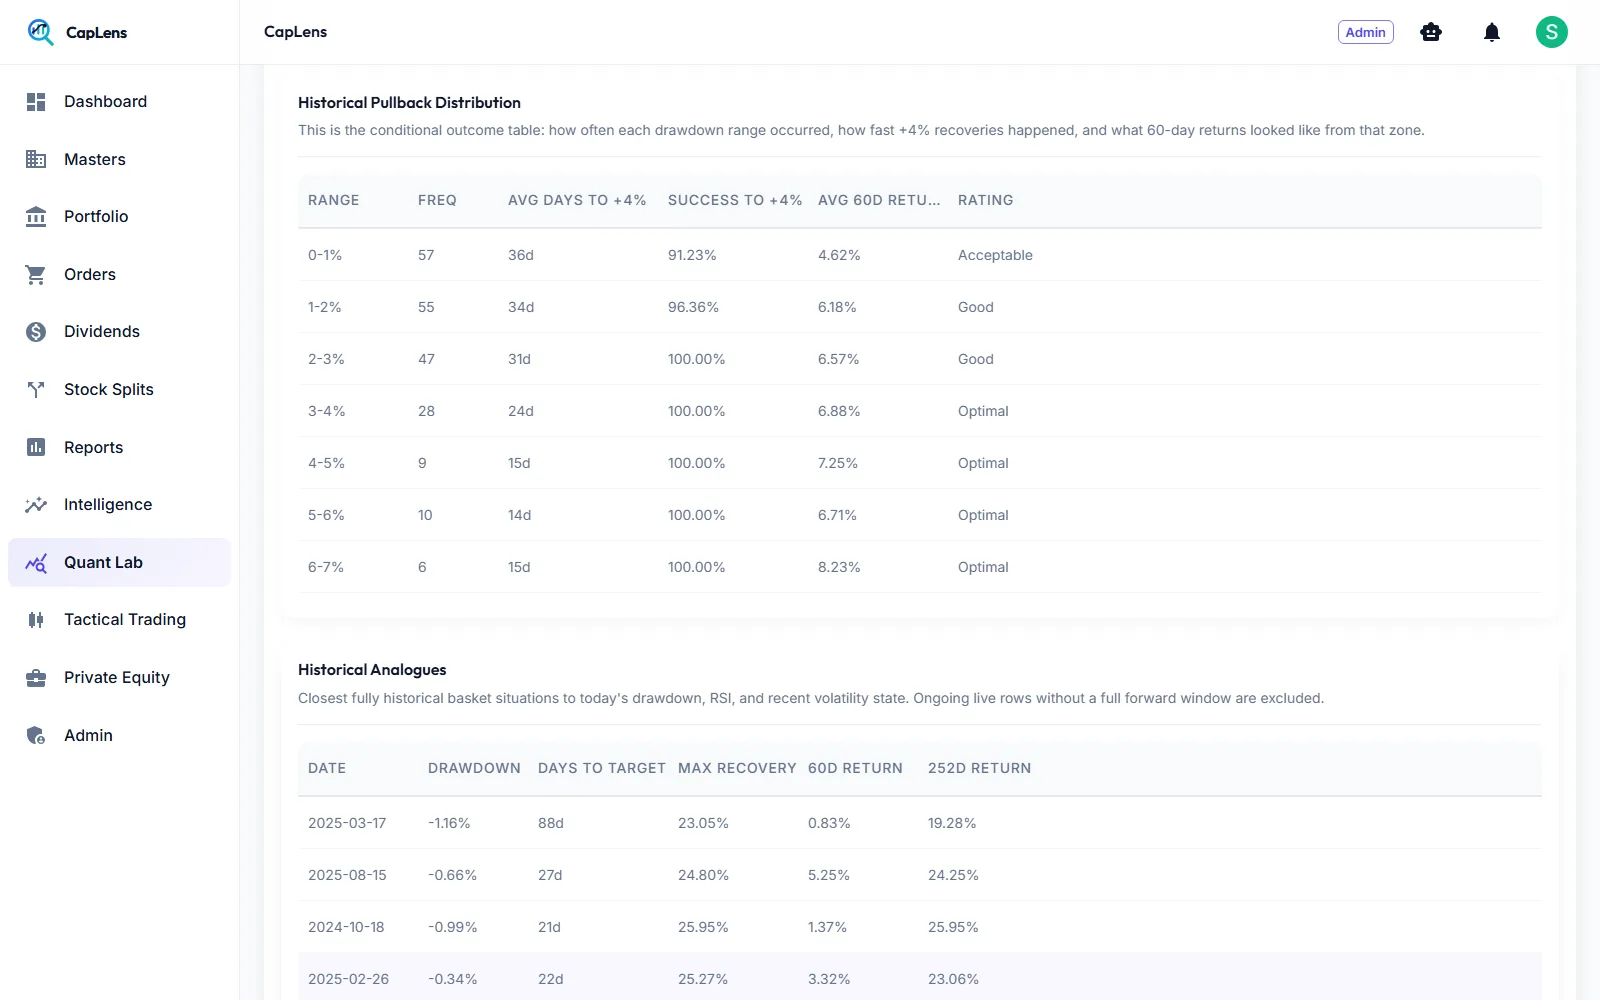1600x1000 pixels.
Task: Sort by RANGE column header
Action: (333, 200)
